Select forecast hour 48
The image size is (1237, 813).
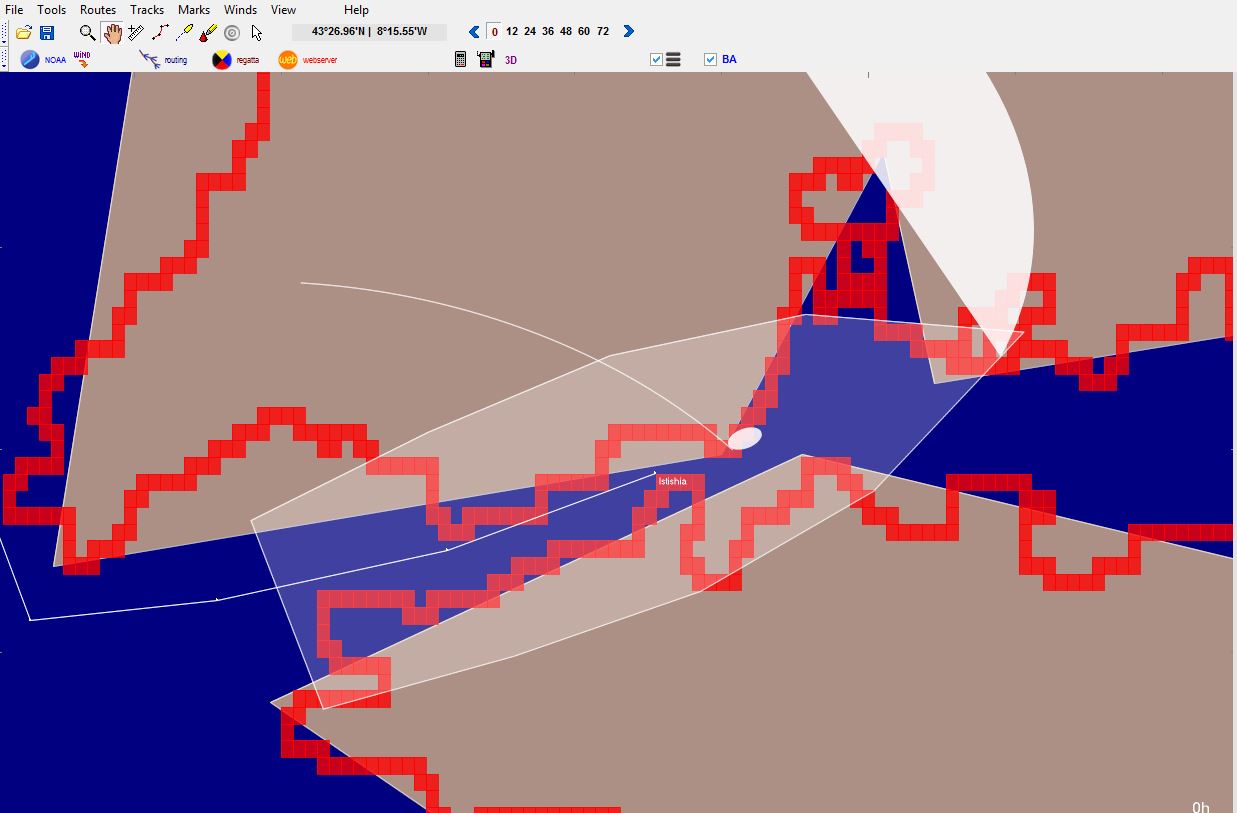566,32
